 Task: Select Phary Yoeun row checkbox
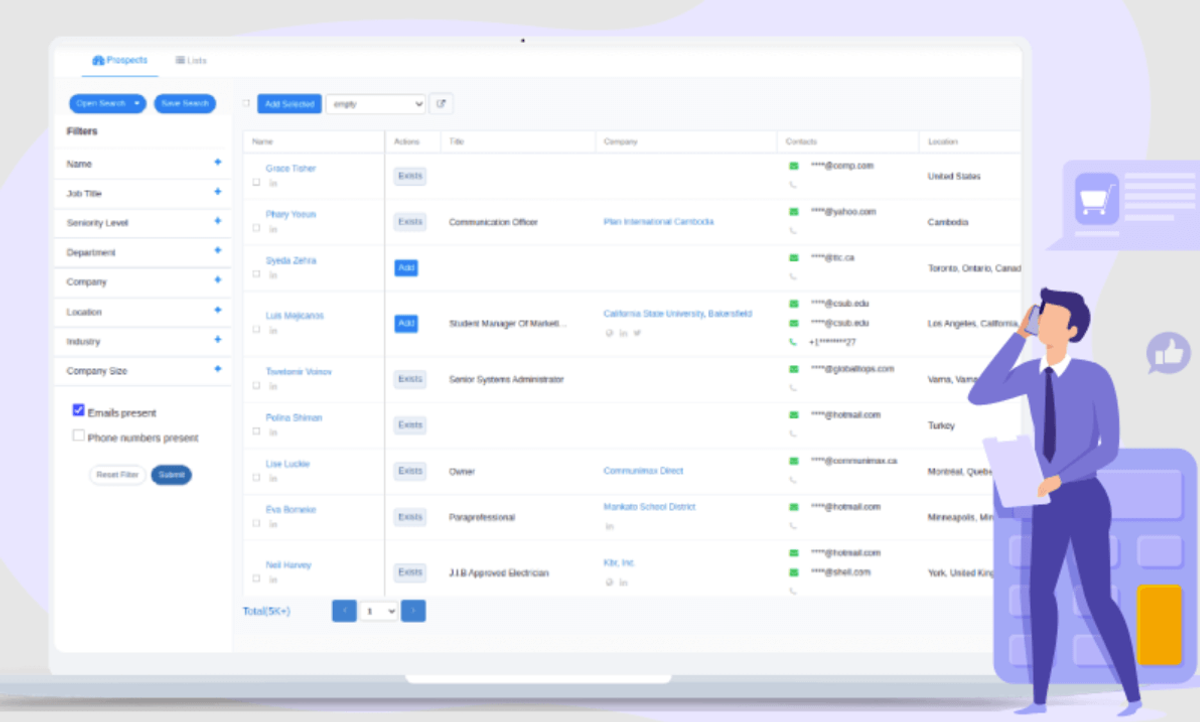pos(256,229)
